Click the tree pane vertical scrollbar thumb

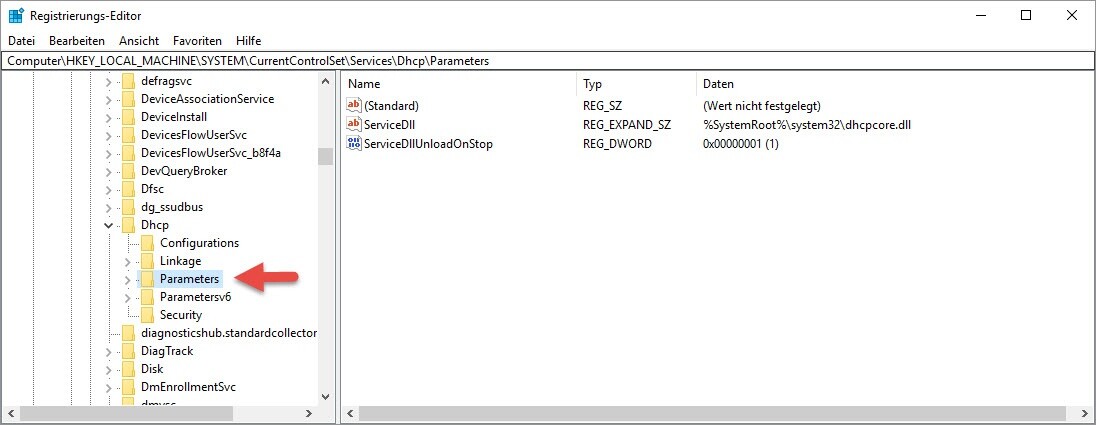325,156
